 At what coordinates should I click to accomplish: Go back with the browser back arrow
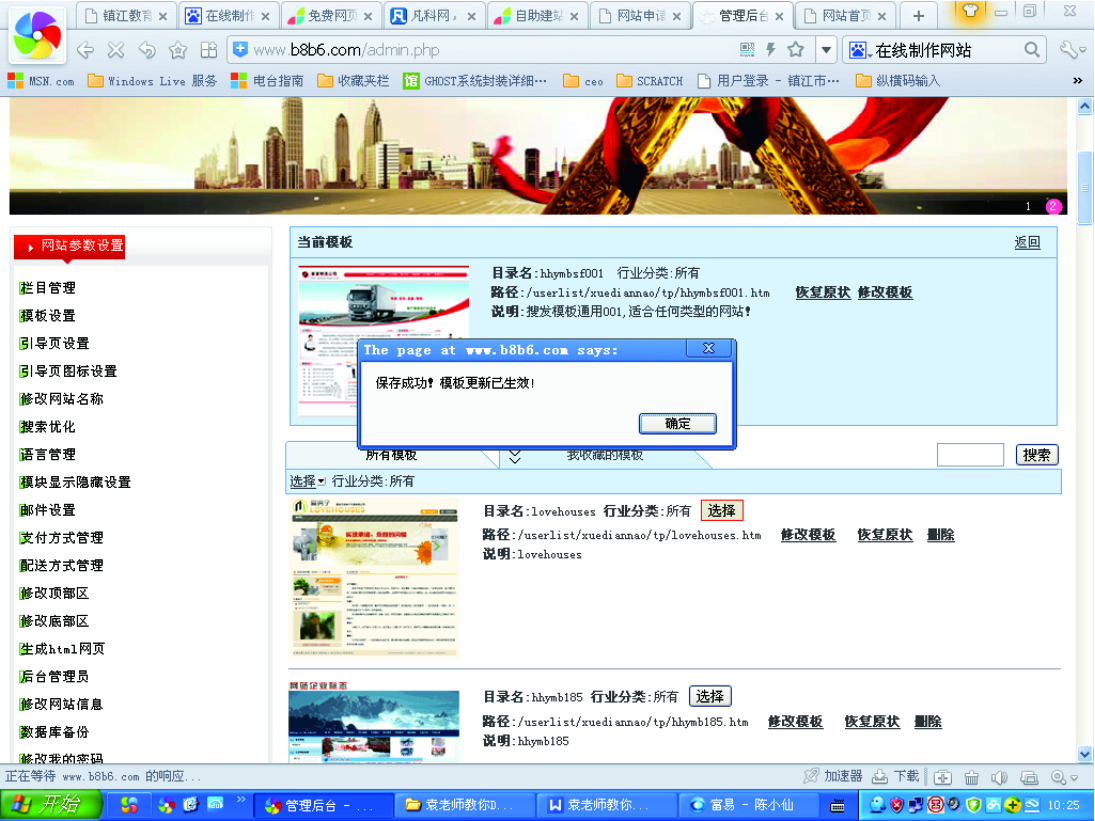pyautogui.click(x=85, y=50)
